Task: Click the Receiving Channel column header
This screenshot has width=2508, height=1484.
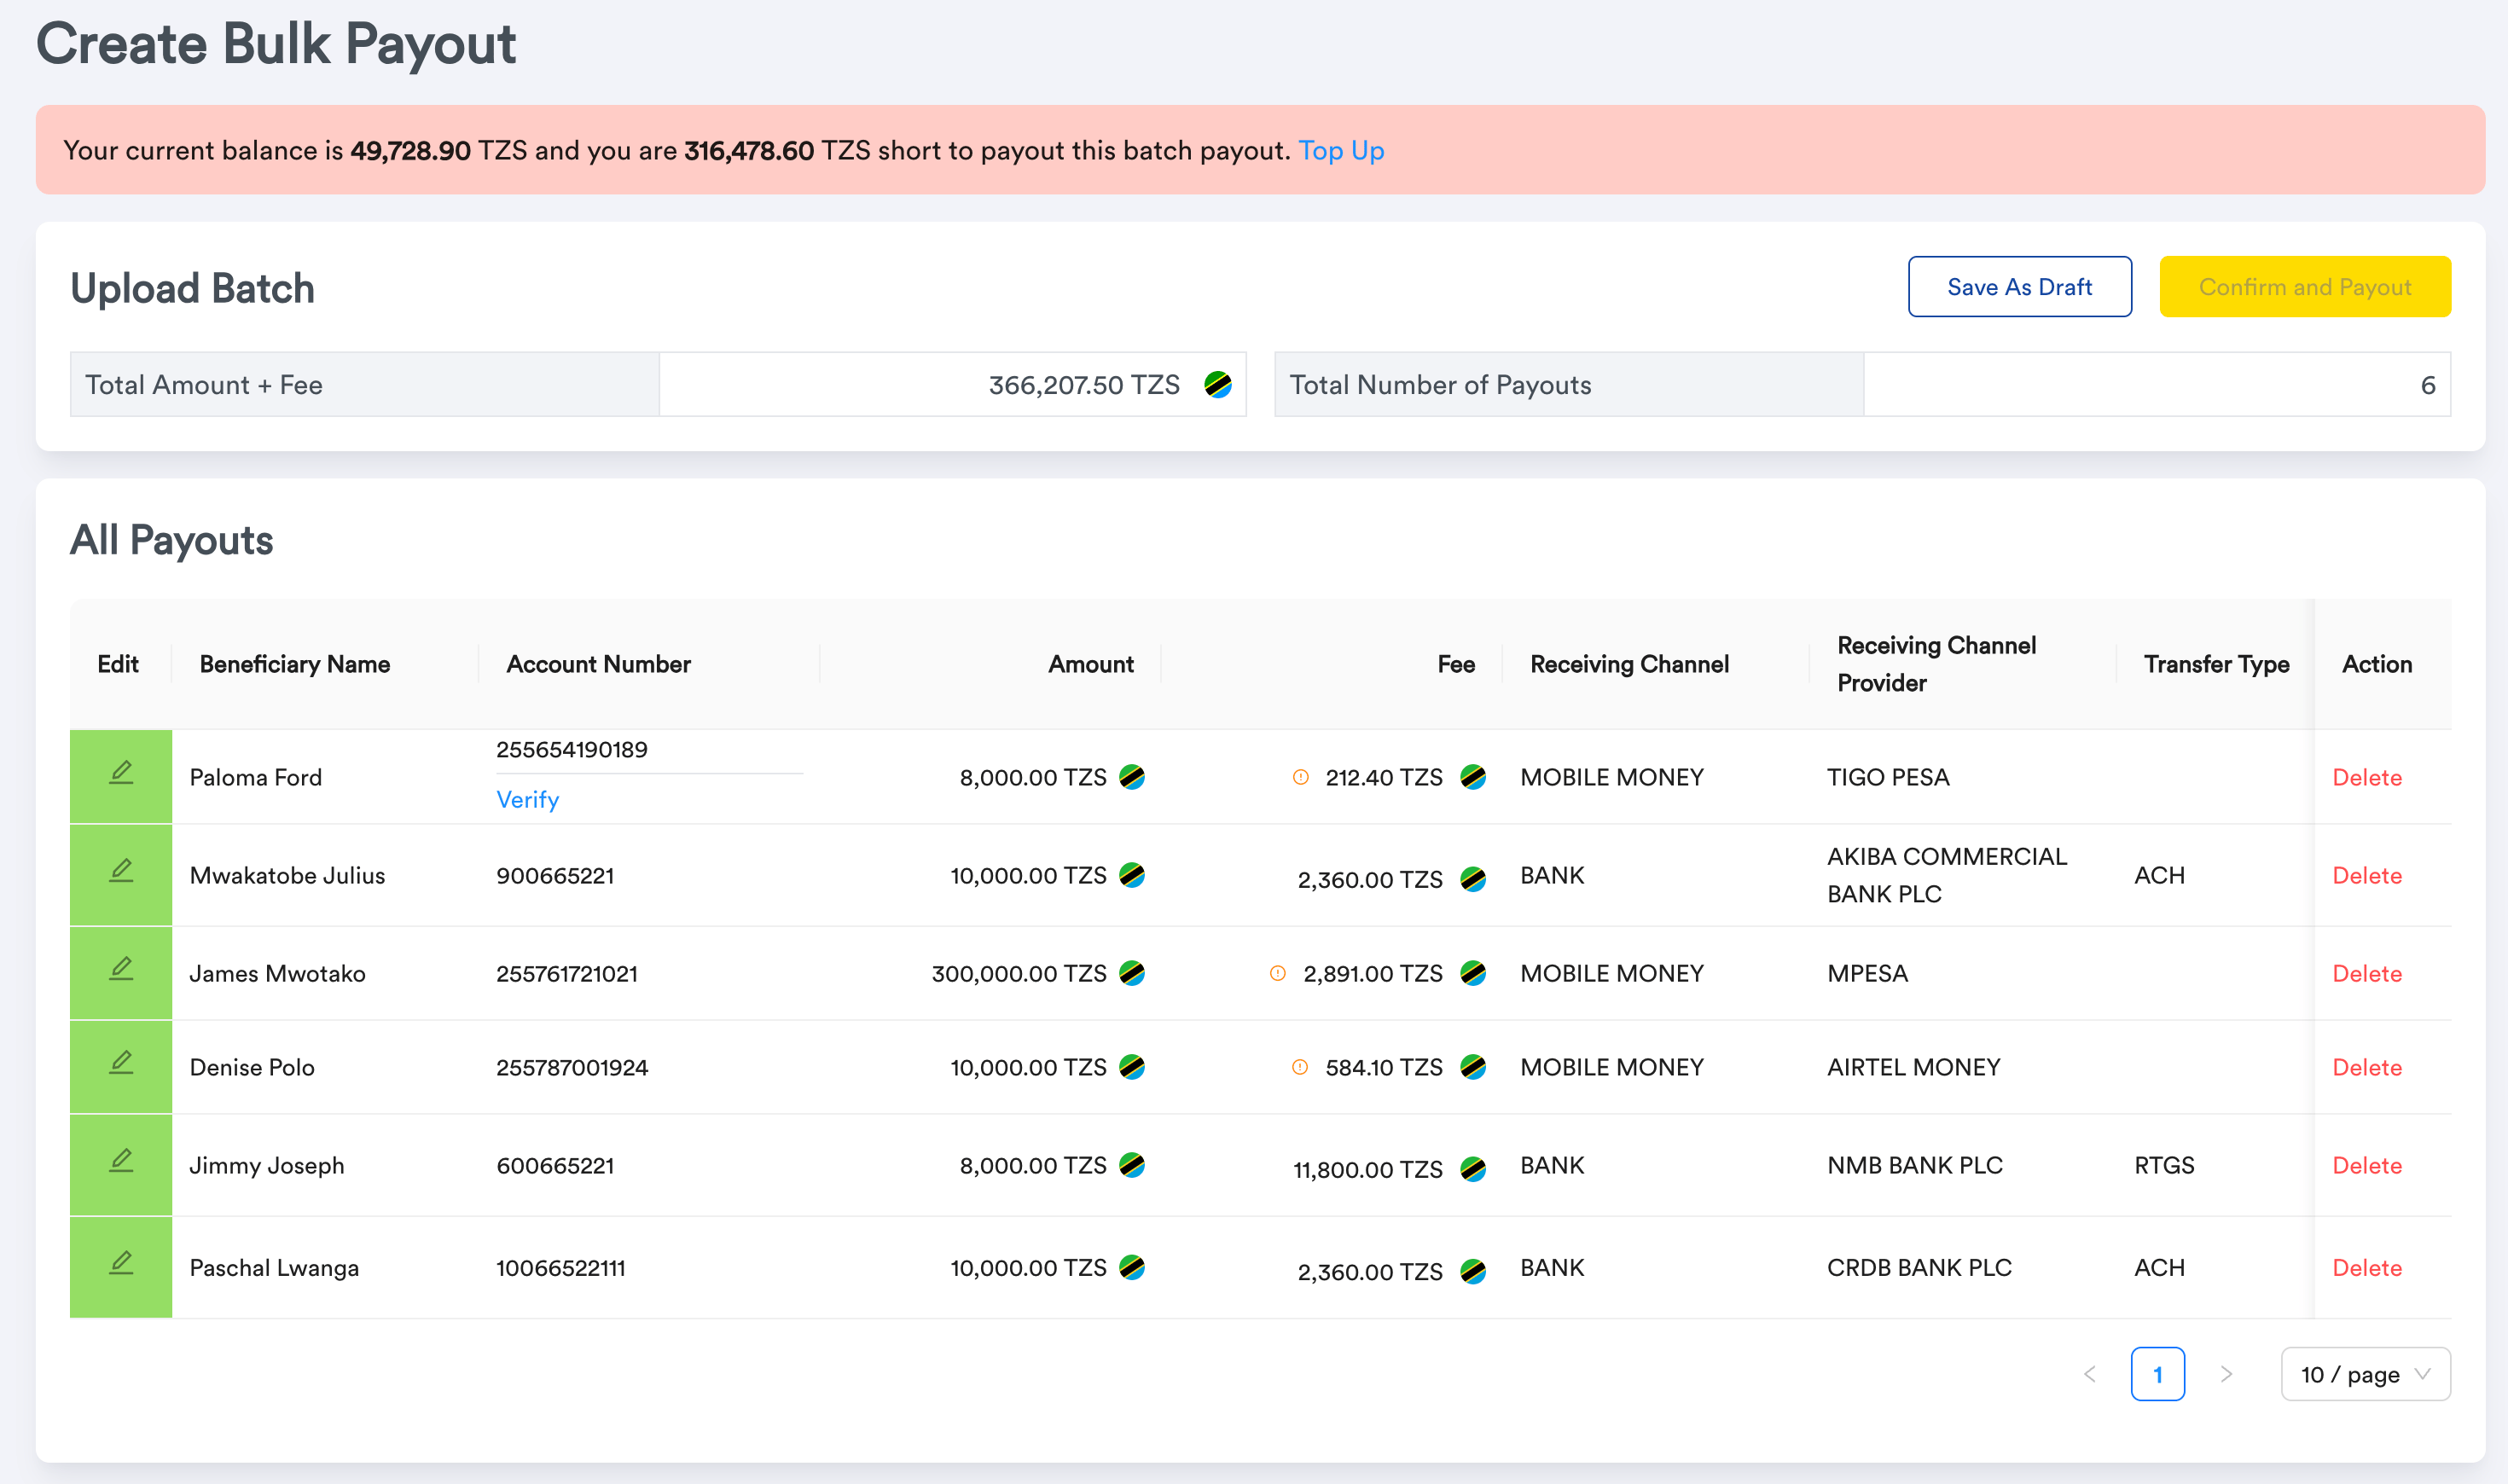Action: [1629, 664]
